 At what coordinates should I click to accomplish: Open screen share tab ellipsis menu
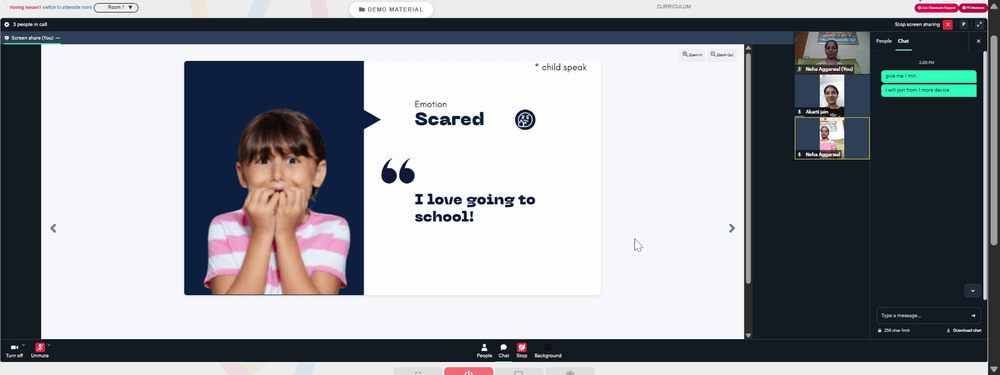click(58, 38)
